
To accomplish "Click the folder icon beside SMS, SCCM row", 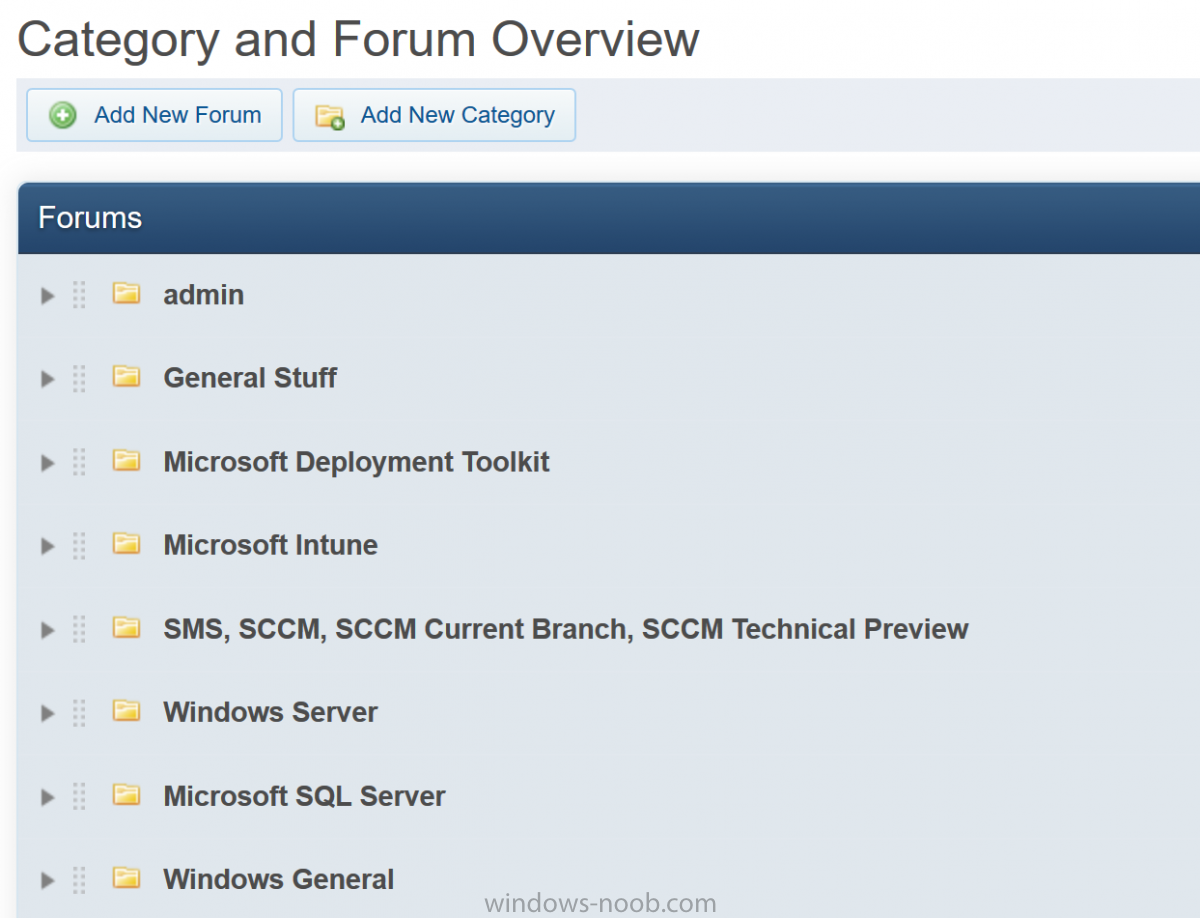I will tap(126, 628).
